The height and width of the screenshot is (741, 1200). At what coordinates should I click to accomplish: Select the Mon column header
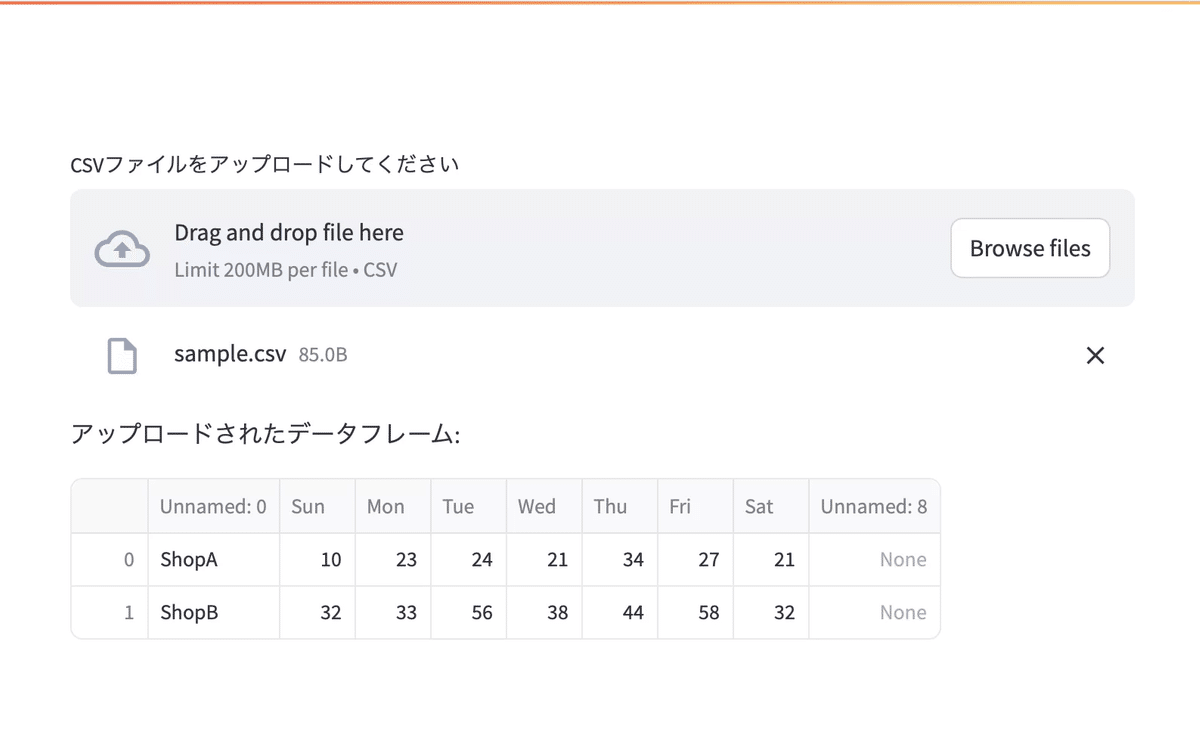pyautogui.click(x=385, y=506)
